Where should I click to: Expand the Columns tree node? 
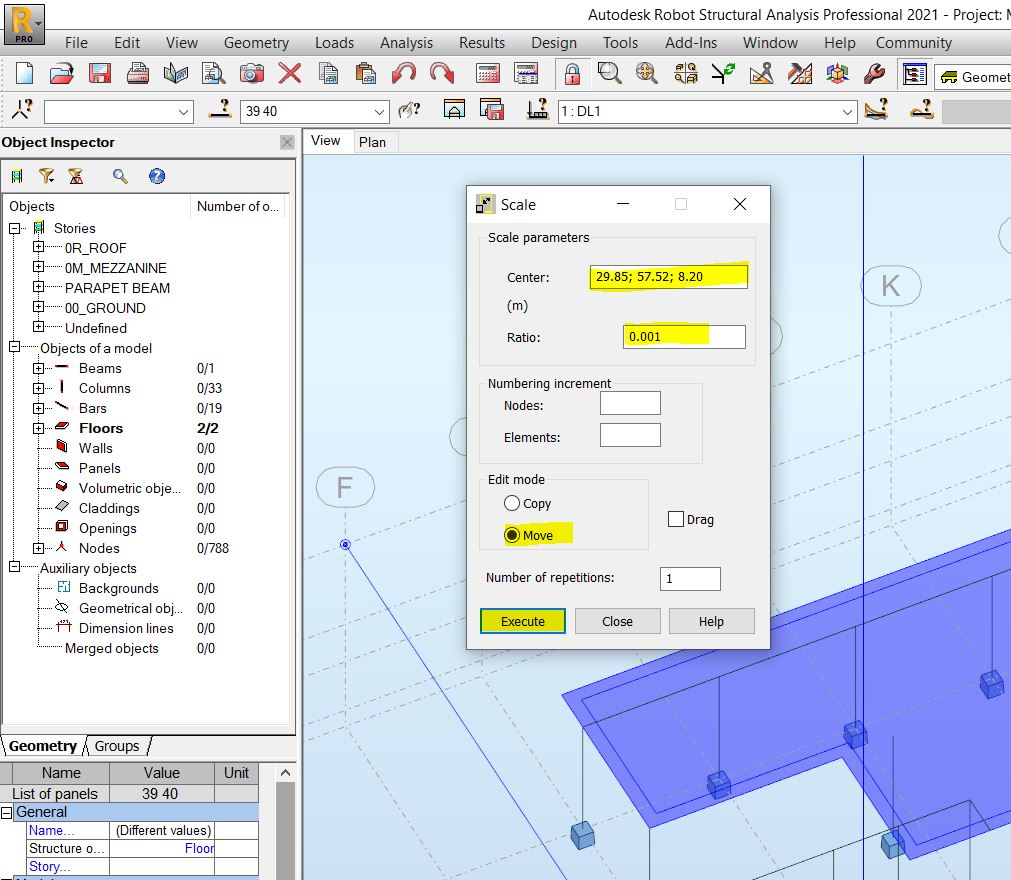coord(38,388)
